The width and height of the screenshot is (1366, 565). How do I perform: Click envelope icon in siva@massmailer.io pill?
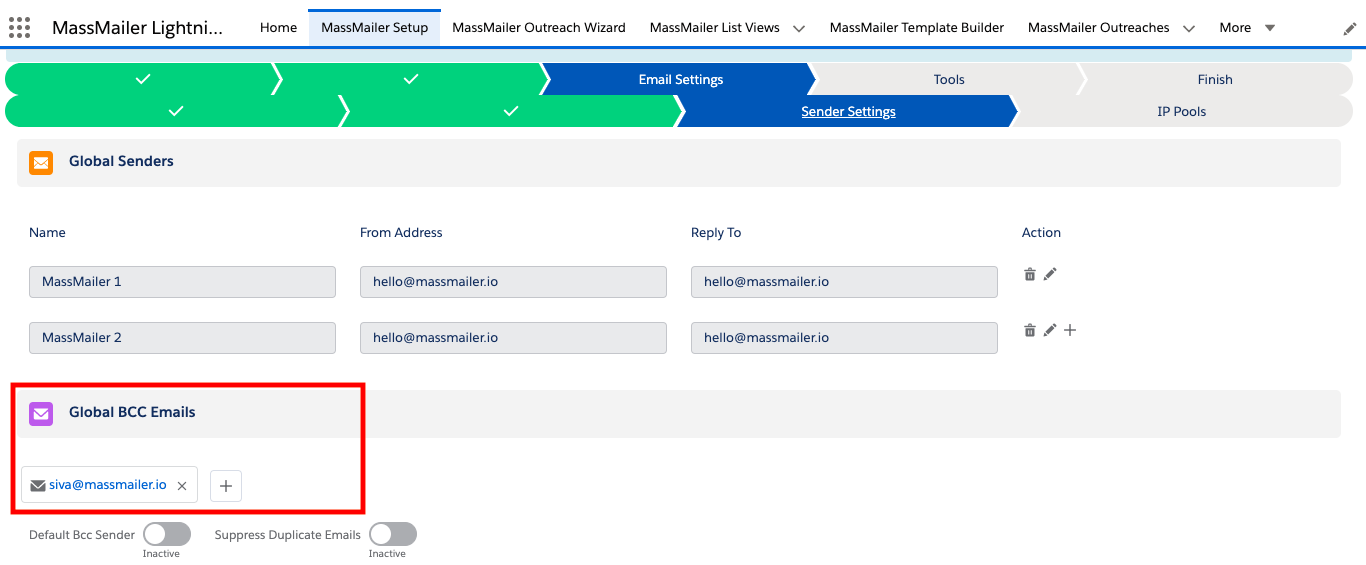(38, 486)
